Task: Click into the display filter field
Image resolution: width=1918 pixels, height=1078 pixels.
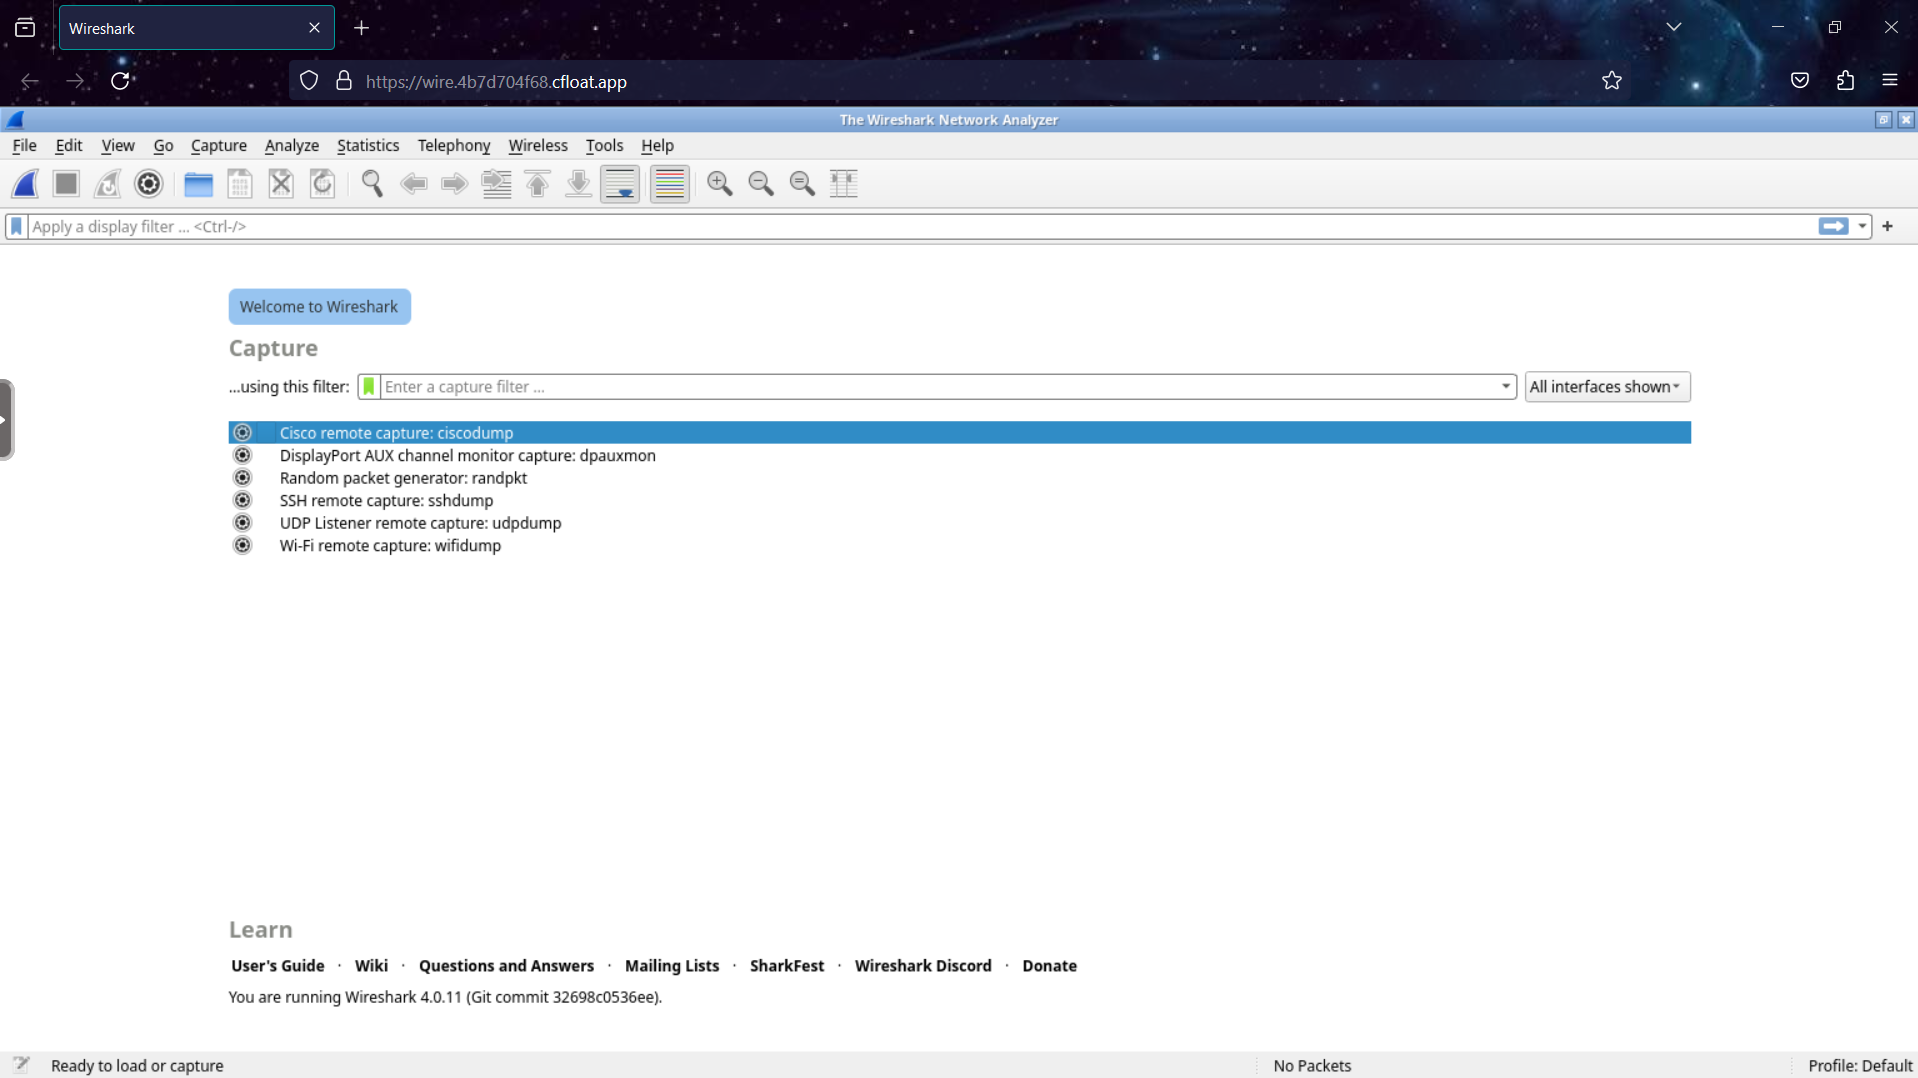Action: pos(920,227)
